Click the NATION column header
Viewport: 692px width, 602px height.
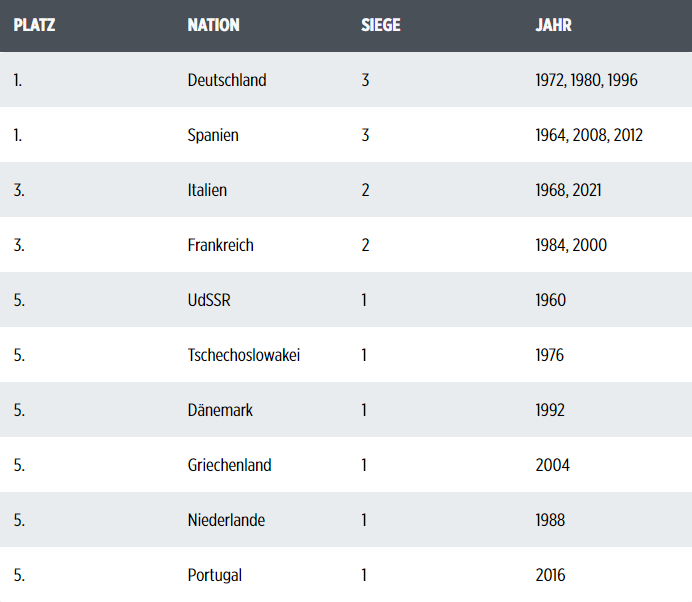point(213,25)
